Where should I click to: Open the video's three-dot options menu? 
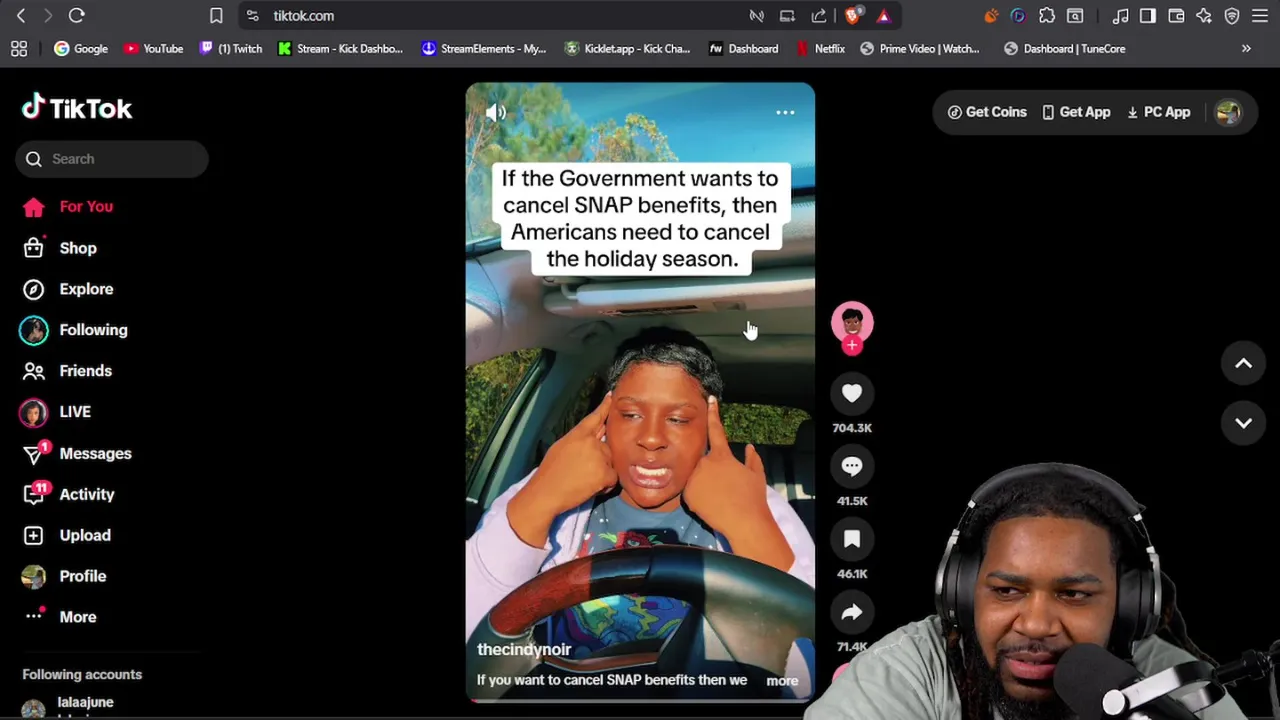pos(785,112)
